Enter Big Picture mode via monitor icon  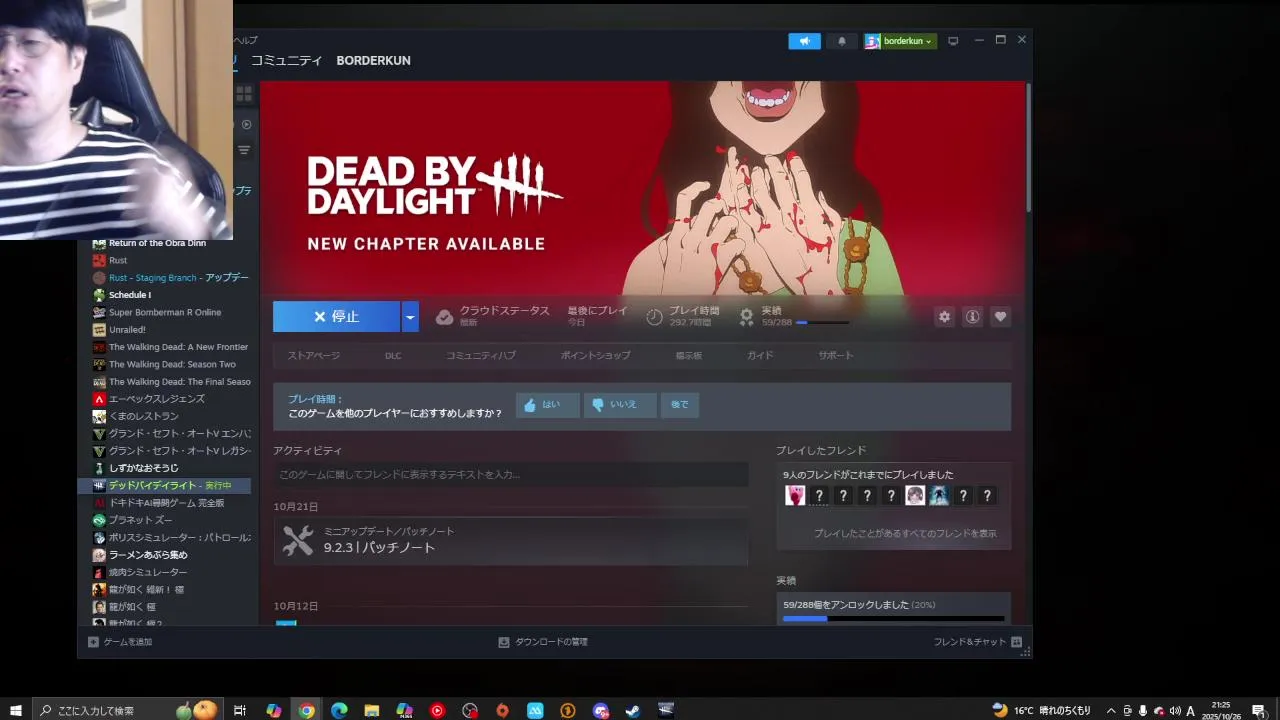pyautogui.click(x=953, y=41)
